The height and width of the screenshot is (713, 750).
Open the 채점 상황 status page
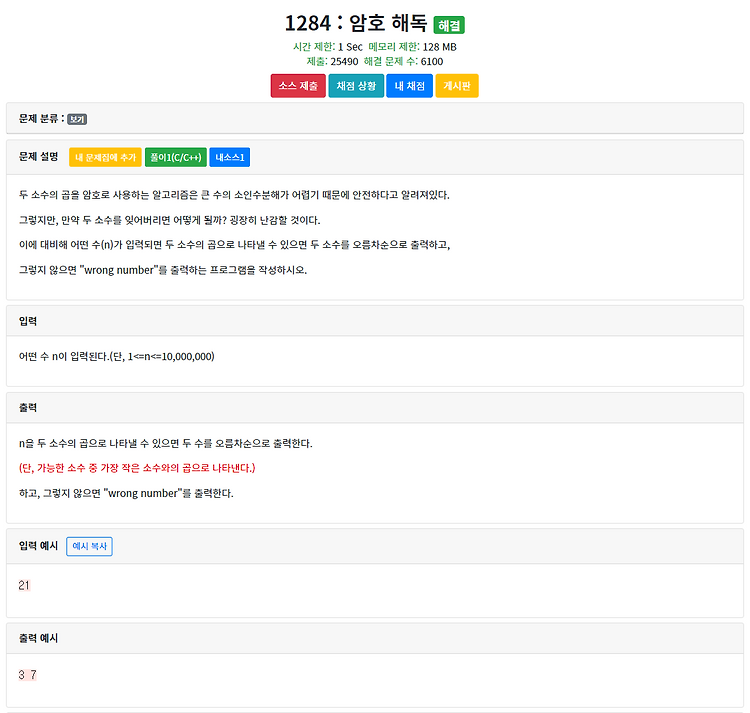356,86
